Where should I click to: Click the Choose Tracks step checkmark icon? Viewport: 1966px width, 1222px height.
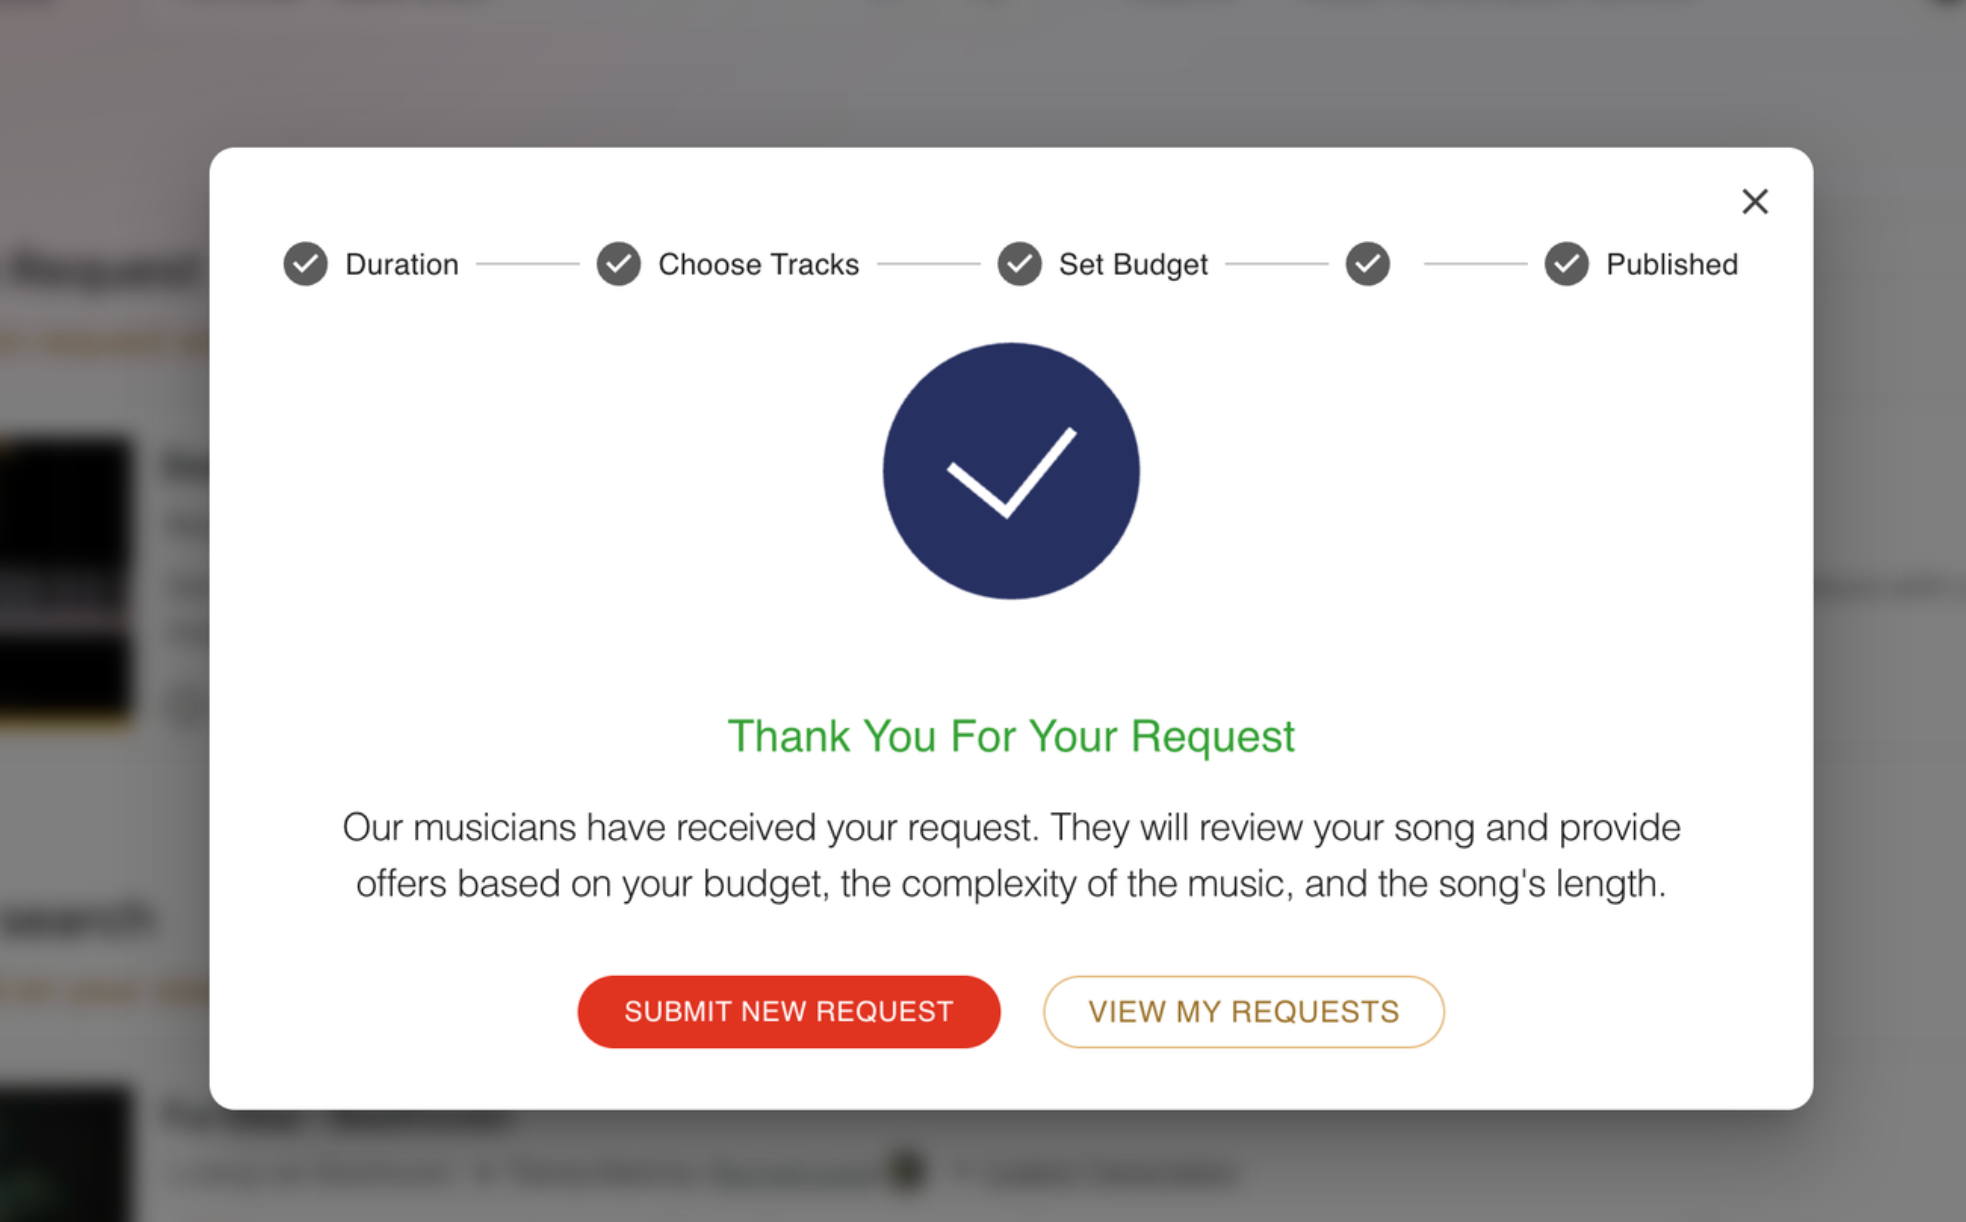pyautogui.click(x=619, y=264)
